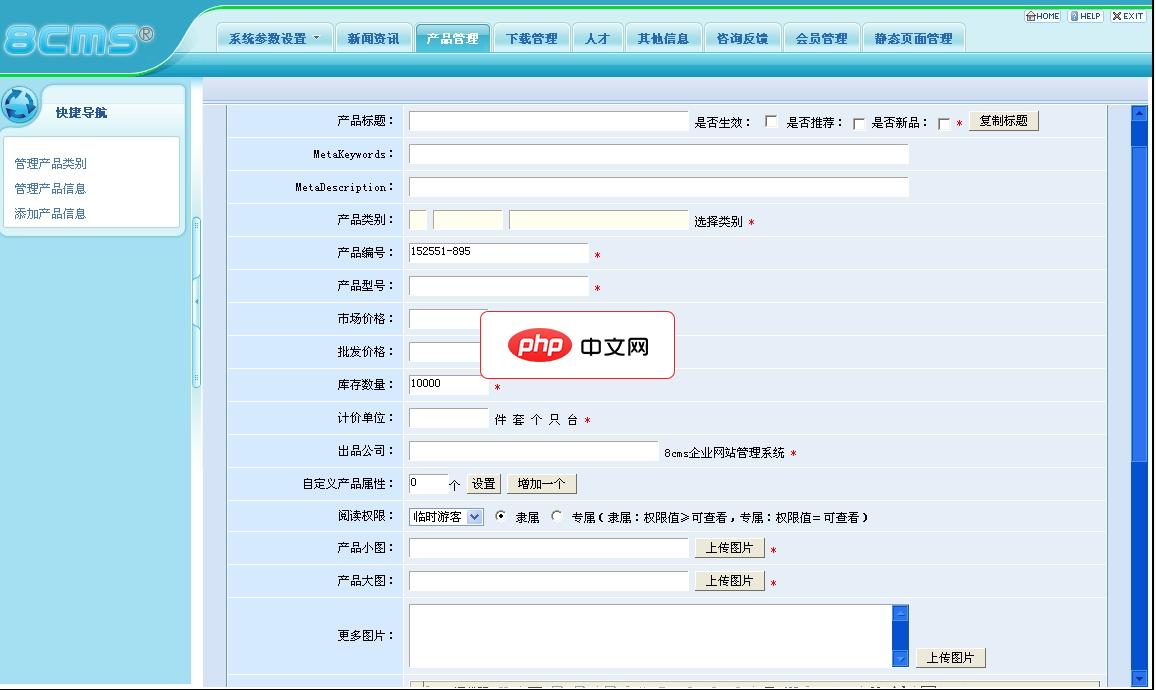Screen dimensions: 1156x690
Task: Collapse the sidebar using the splitter handle
Action: 196,302
